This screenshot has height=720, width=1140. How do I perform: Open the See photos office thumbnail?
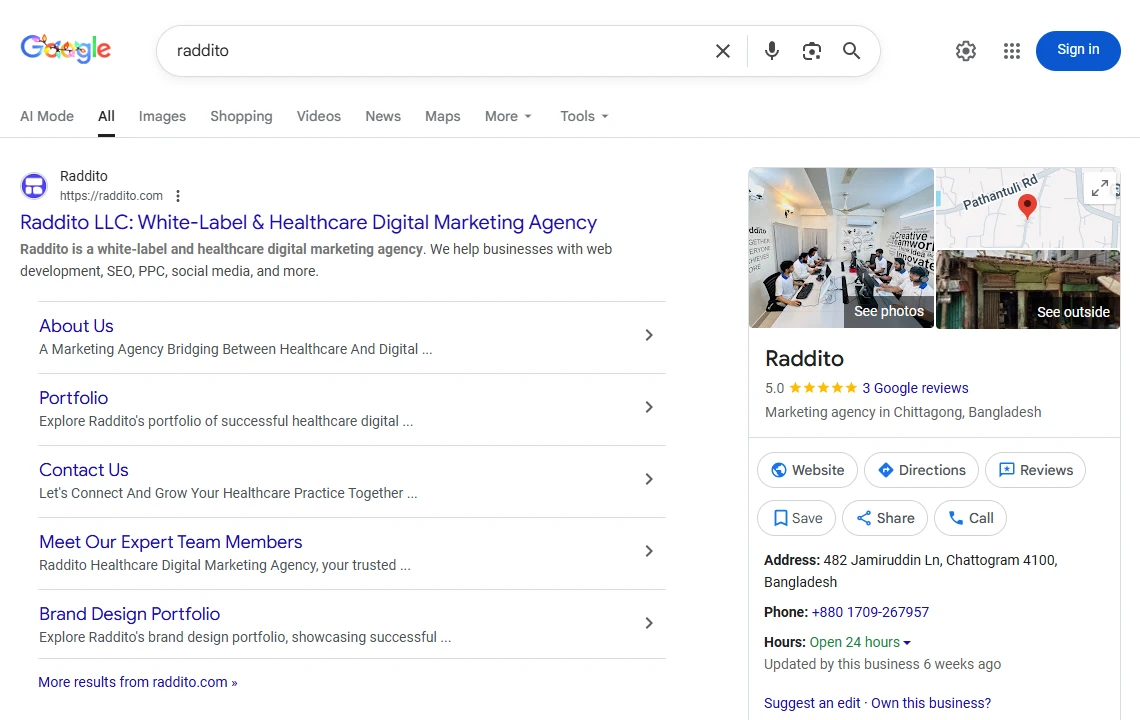click(841, 248)
